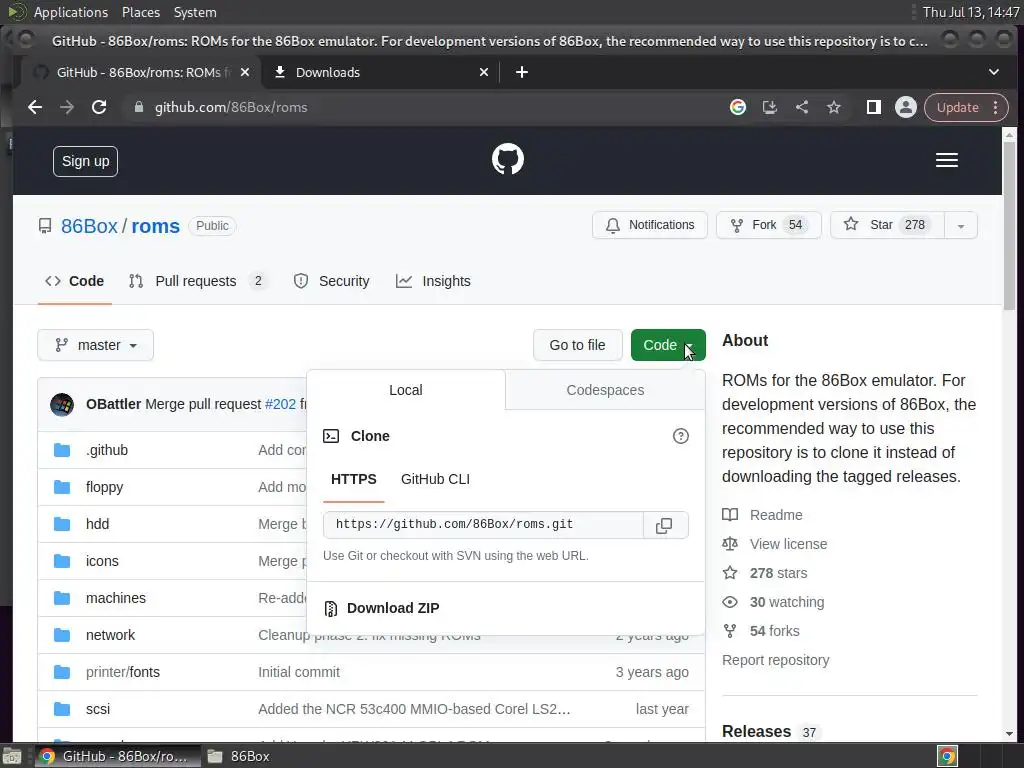
Task: Click the Chrome icon in the bottom-right tray
Action: click(947, 756)
